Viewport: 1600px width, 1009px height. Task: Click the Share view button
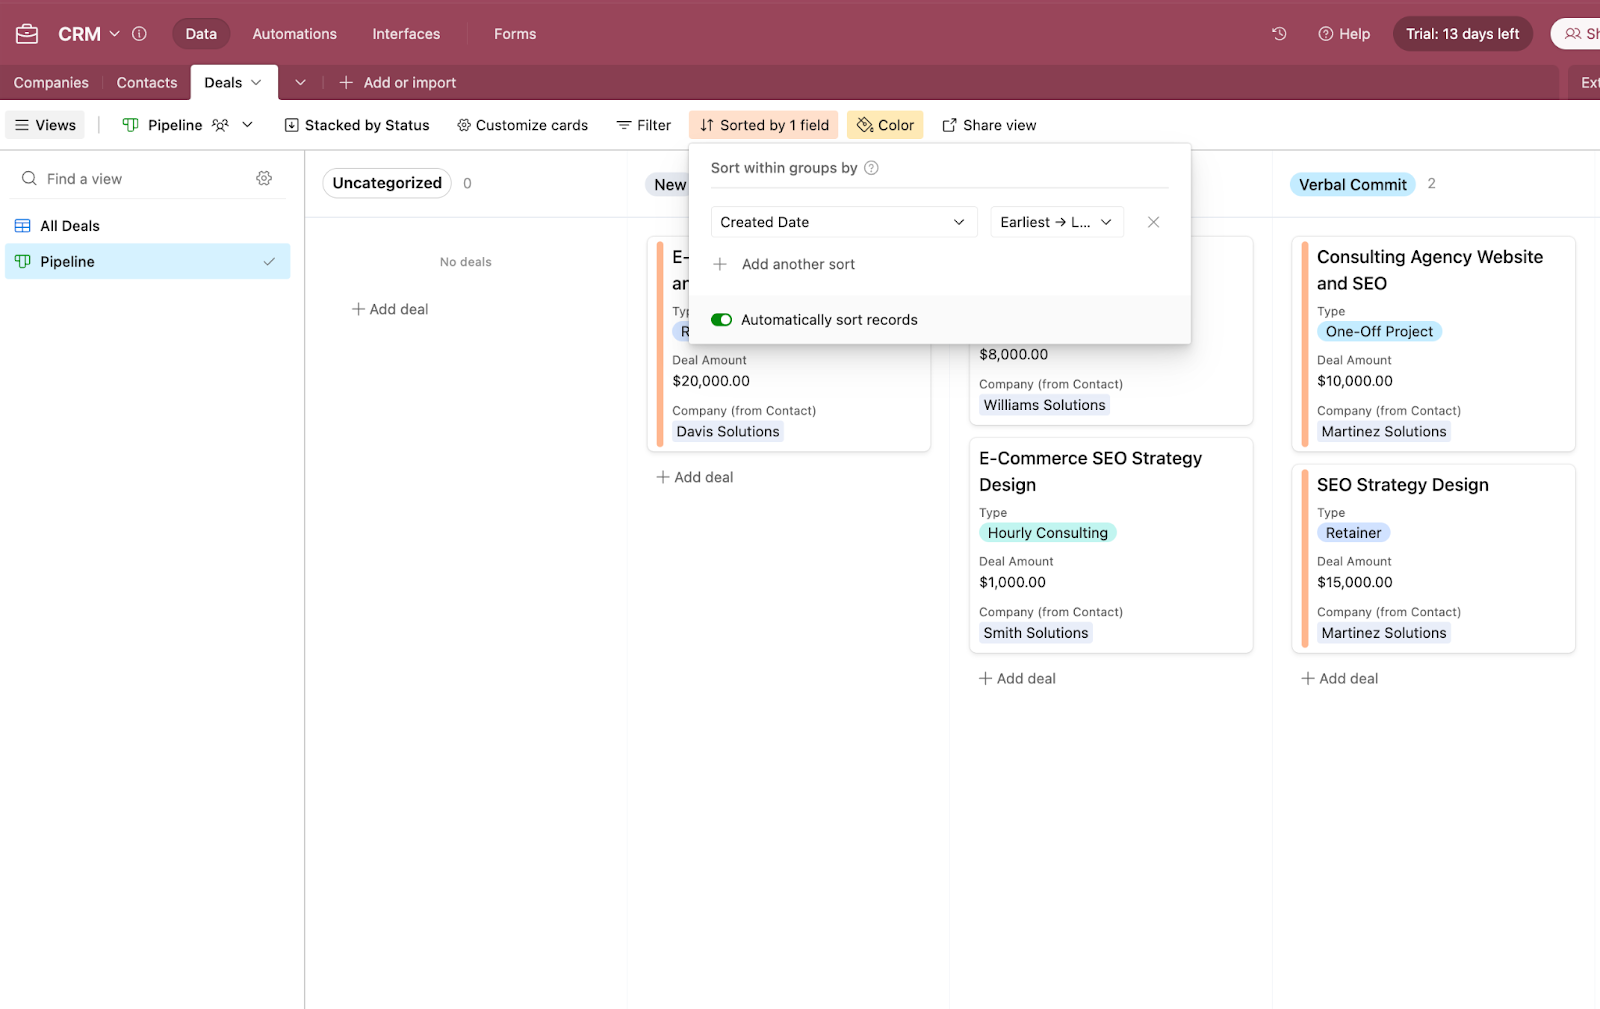989,125
